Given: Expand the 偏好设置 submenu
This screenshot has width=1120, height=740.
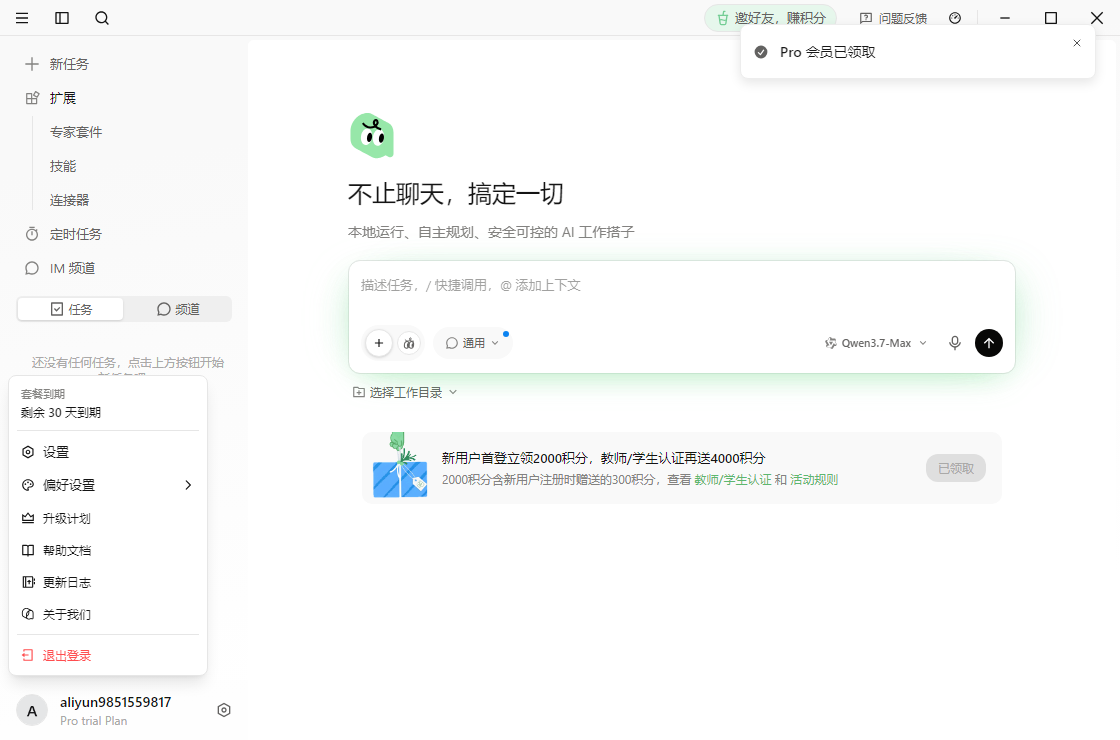Looking at the screenshot, I should (108, 485).
